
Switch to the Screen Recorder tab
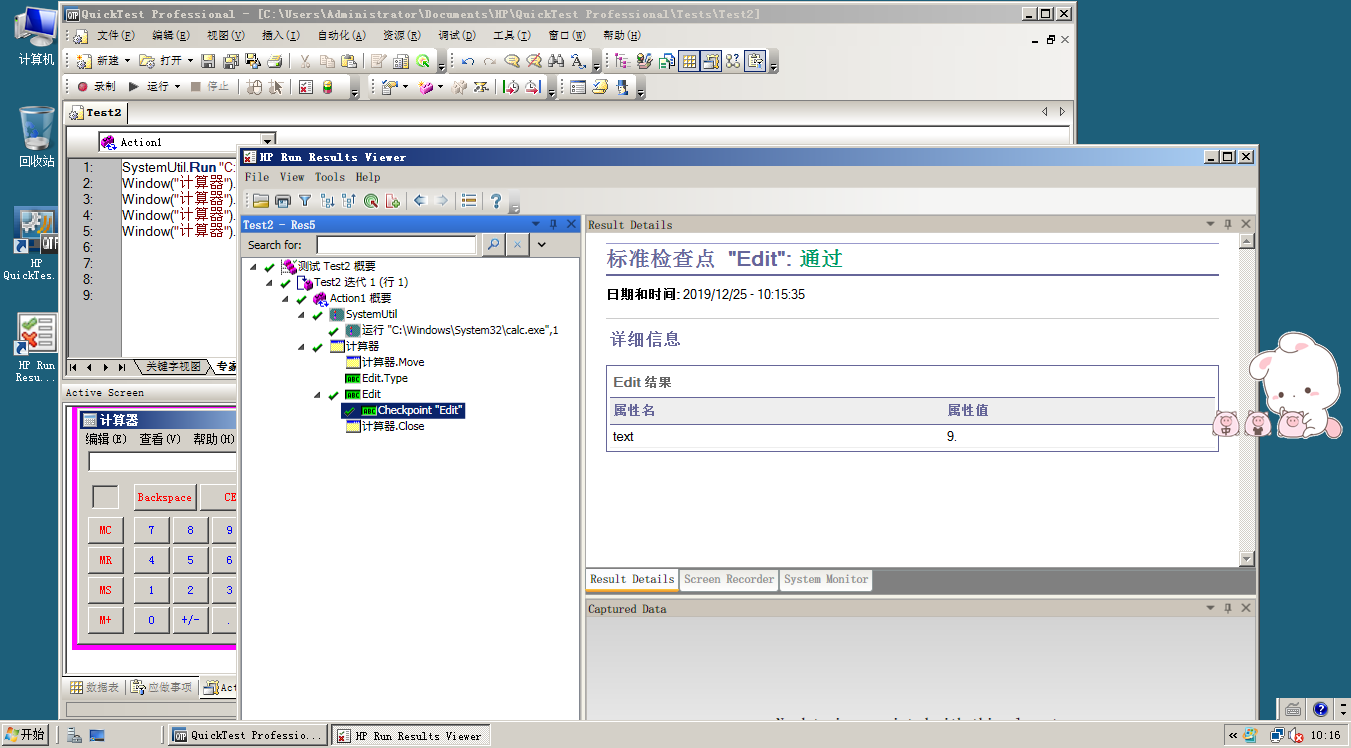729,579
